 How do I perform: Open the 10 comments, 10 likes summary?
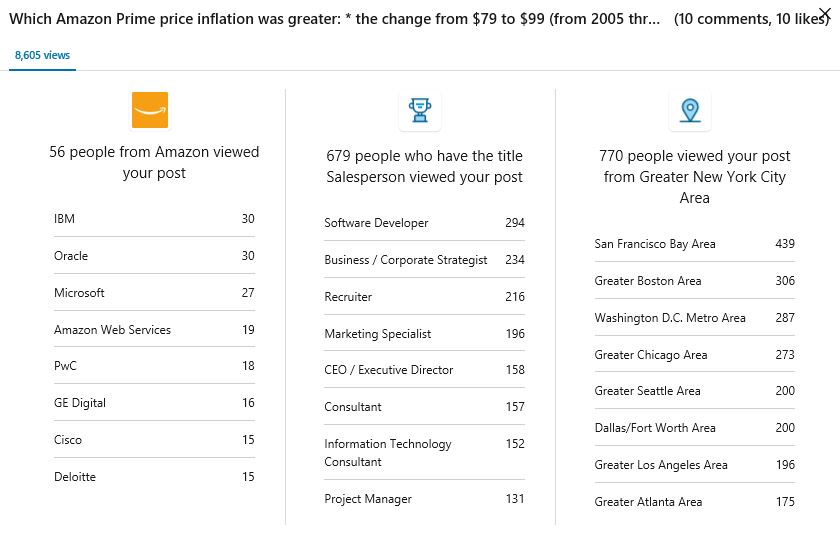tap(750, 19)
